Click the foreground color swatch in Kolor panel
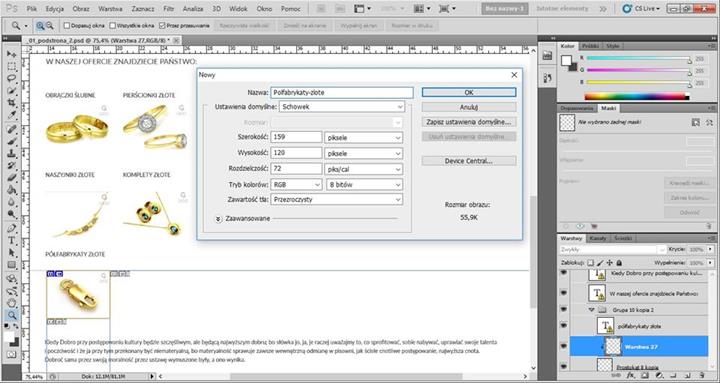The height and width of the screenshot is (383, 720). tap(566, 60)
